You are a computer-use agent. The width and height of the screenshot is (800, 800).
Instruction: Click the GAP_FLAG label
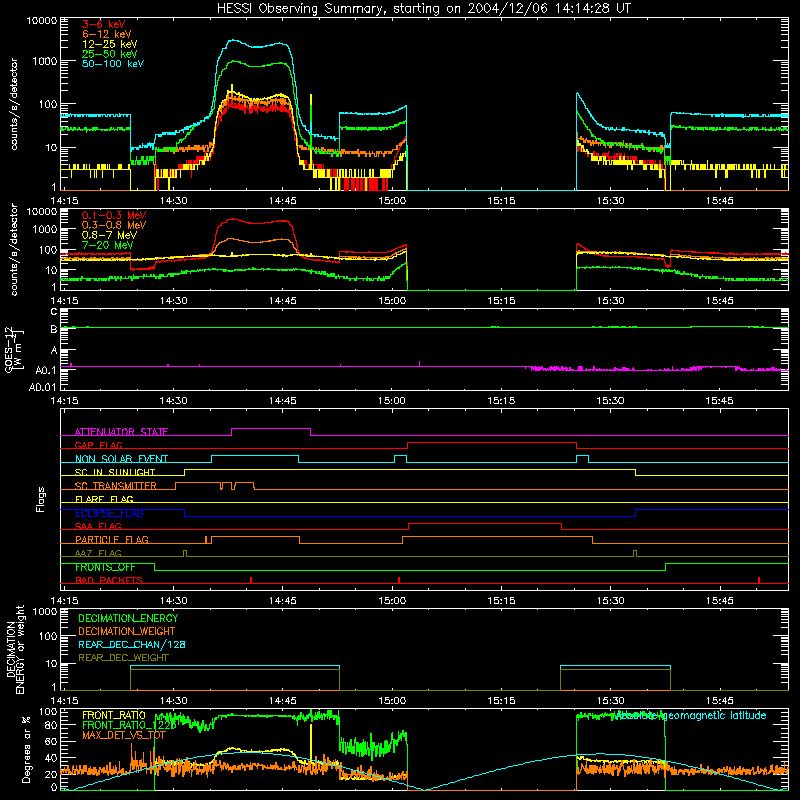click(98, 445)
